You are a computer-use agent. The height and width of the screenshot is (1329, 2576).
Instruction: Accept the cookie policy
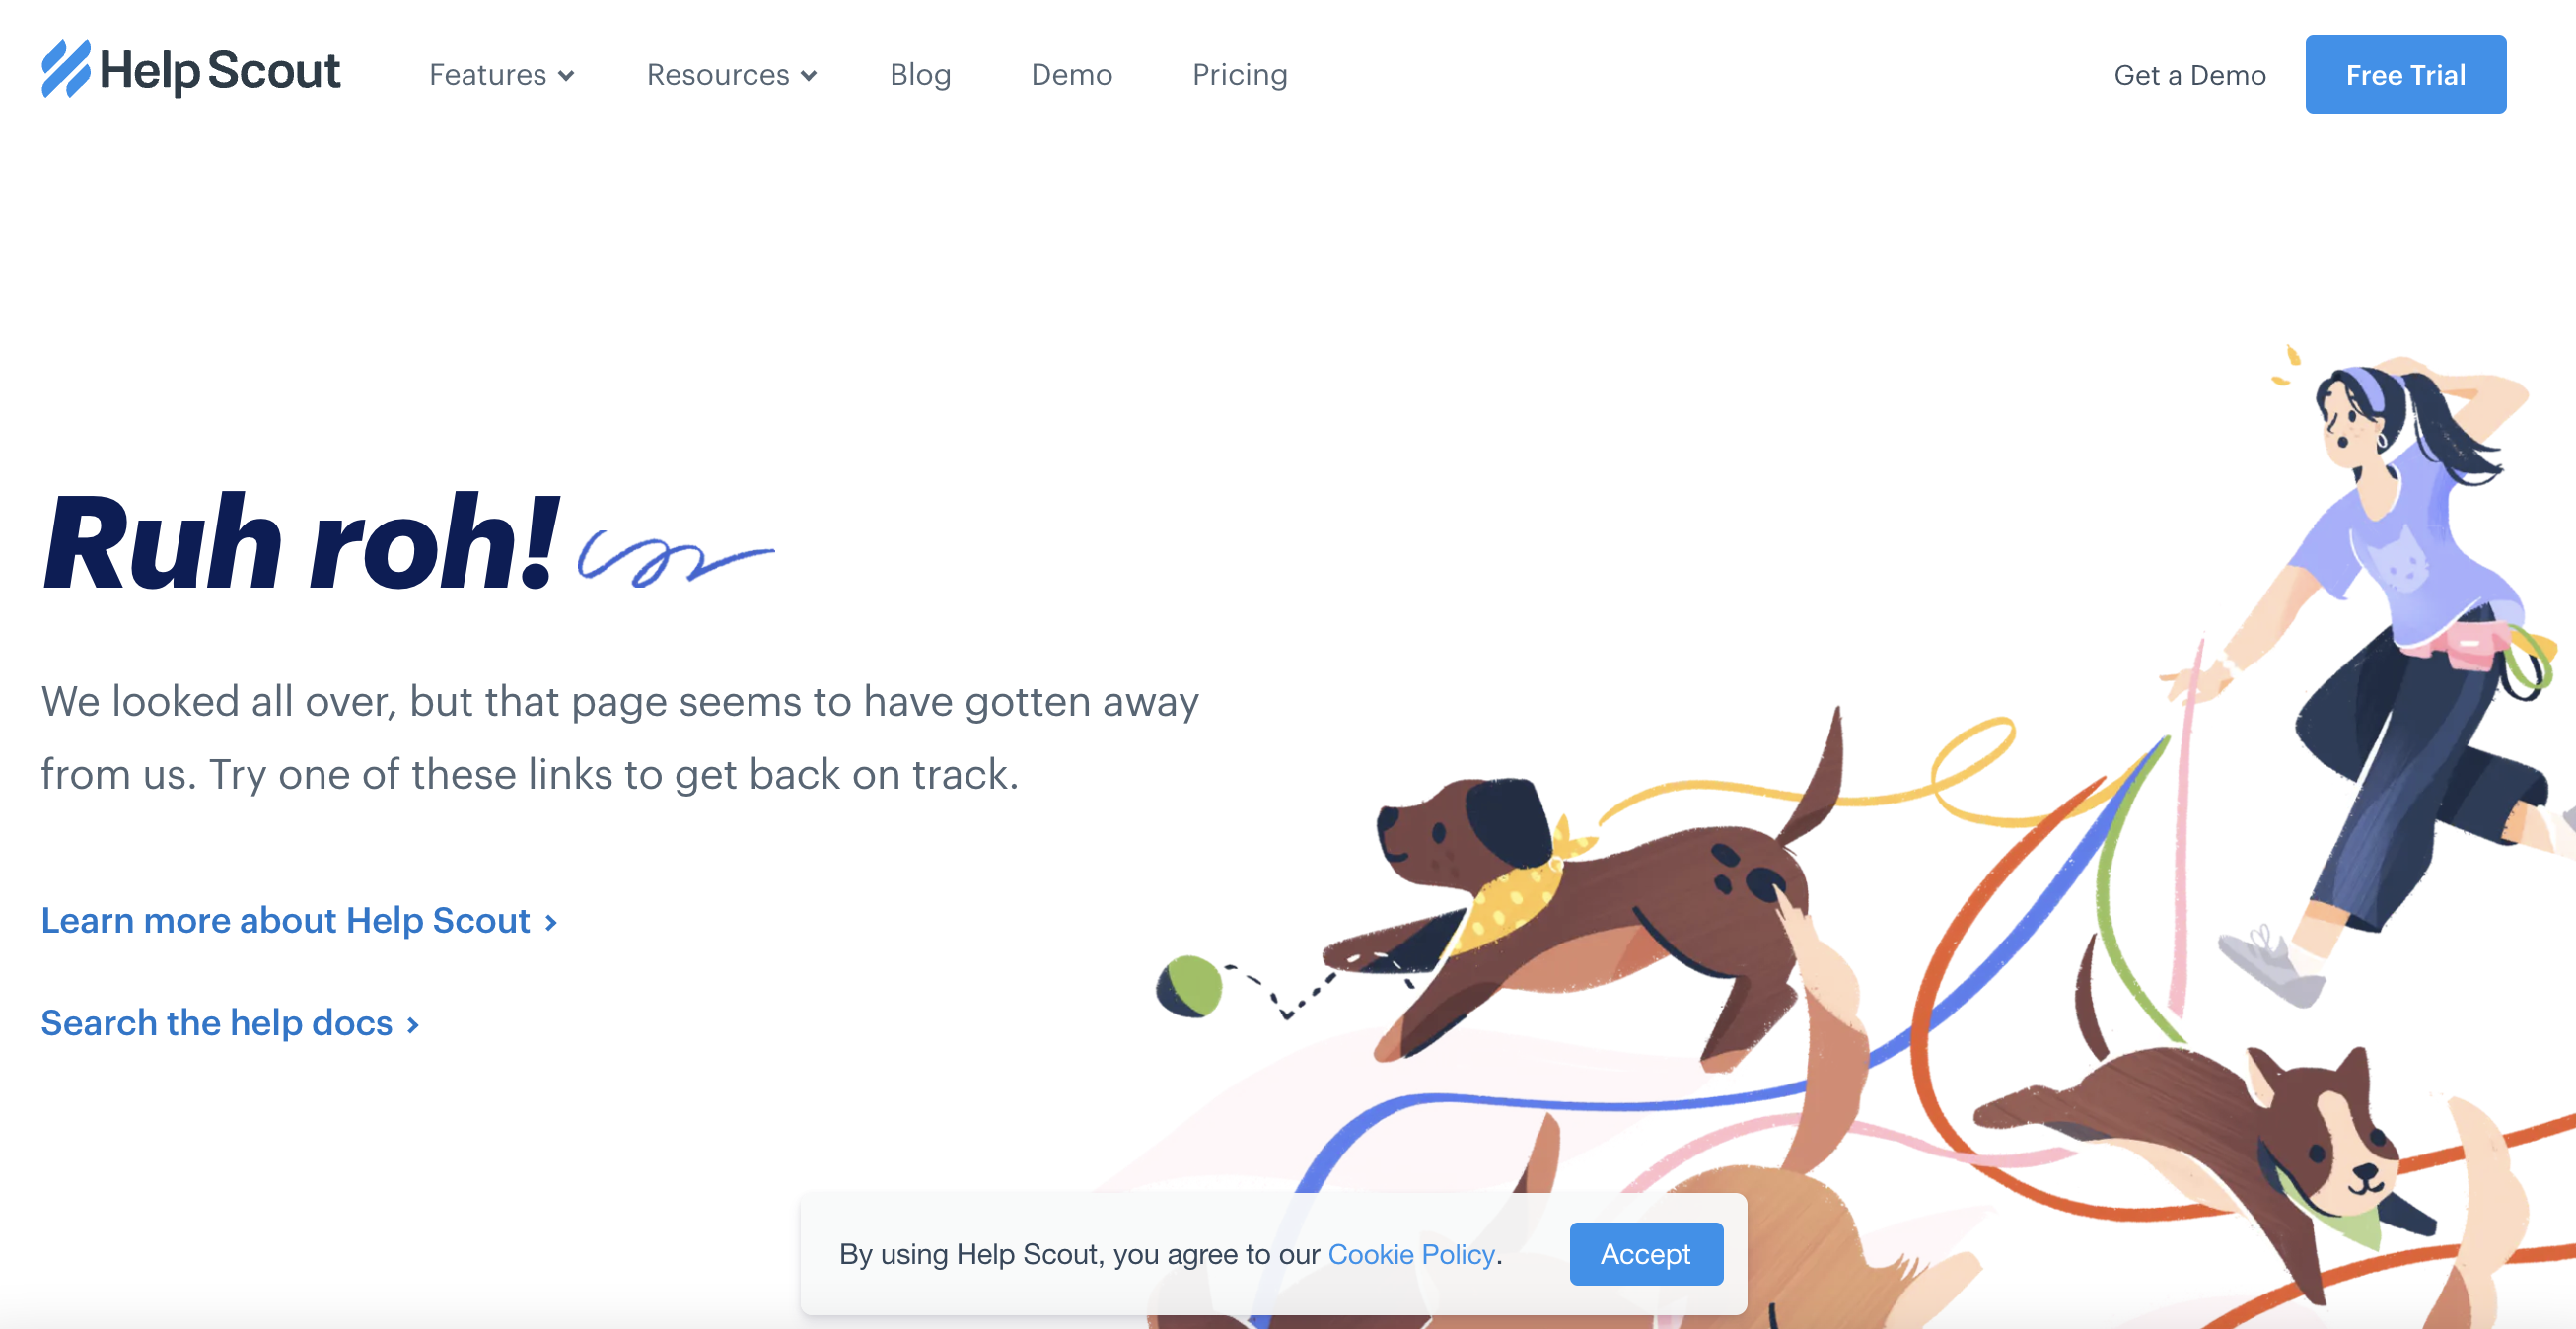click(x=1646, y=1254)
